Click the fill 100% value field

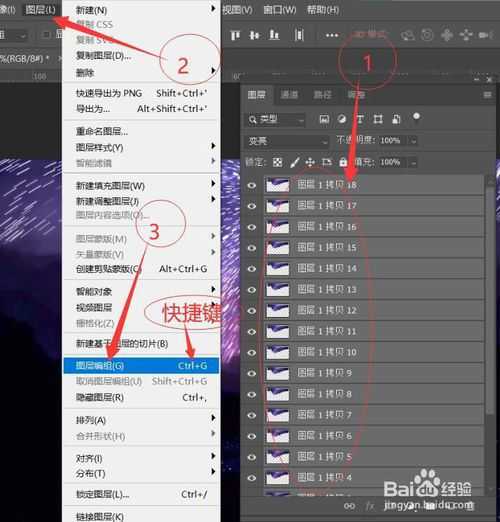coord(392,163)
